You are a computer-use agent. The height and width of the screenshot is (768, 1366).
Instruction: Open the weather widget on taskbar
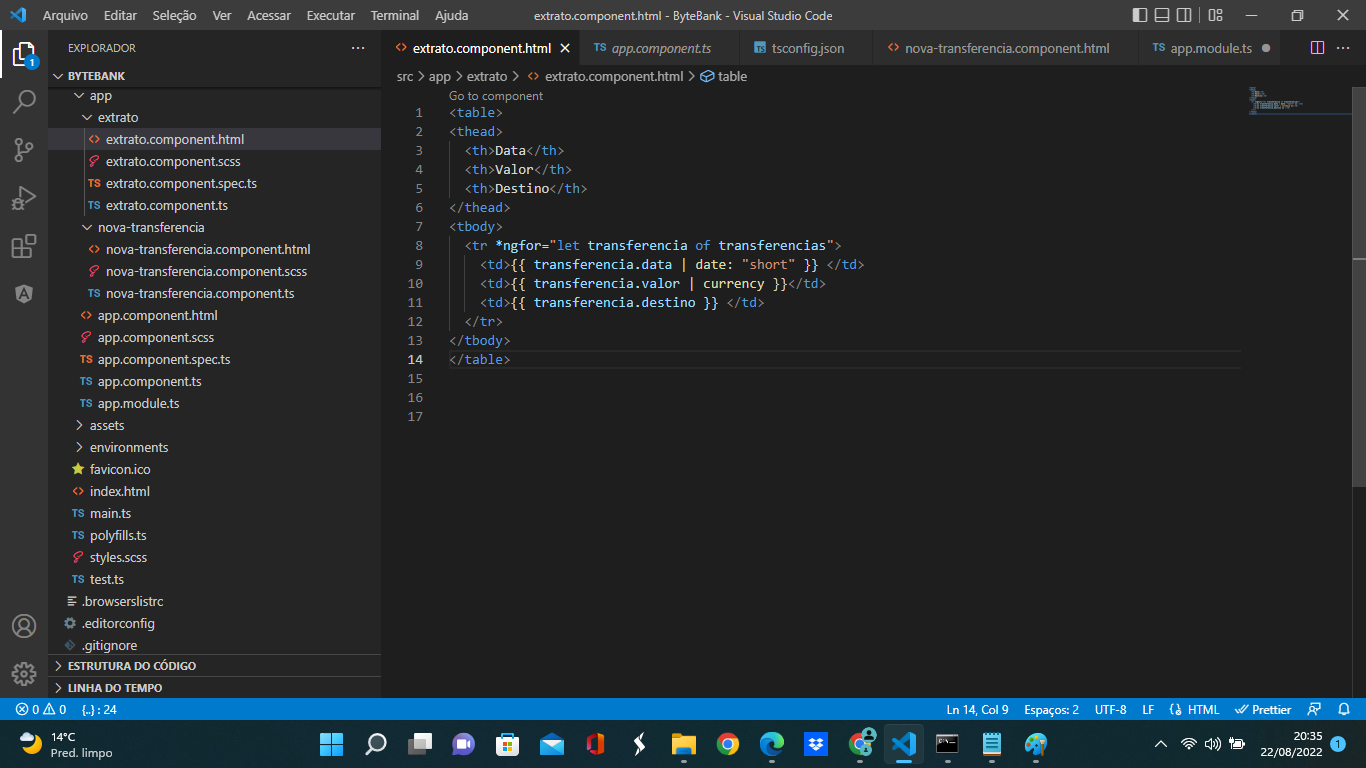click(68, 744)
